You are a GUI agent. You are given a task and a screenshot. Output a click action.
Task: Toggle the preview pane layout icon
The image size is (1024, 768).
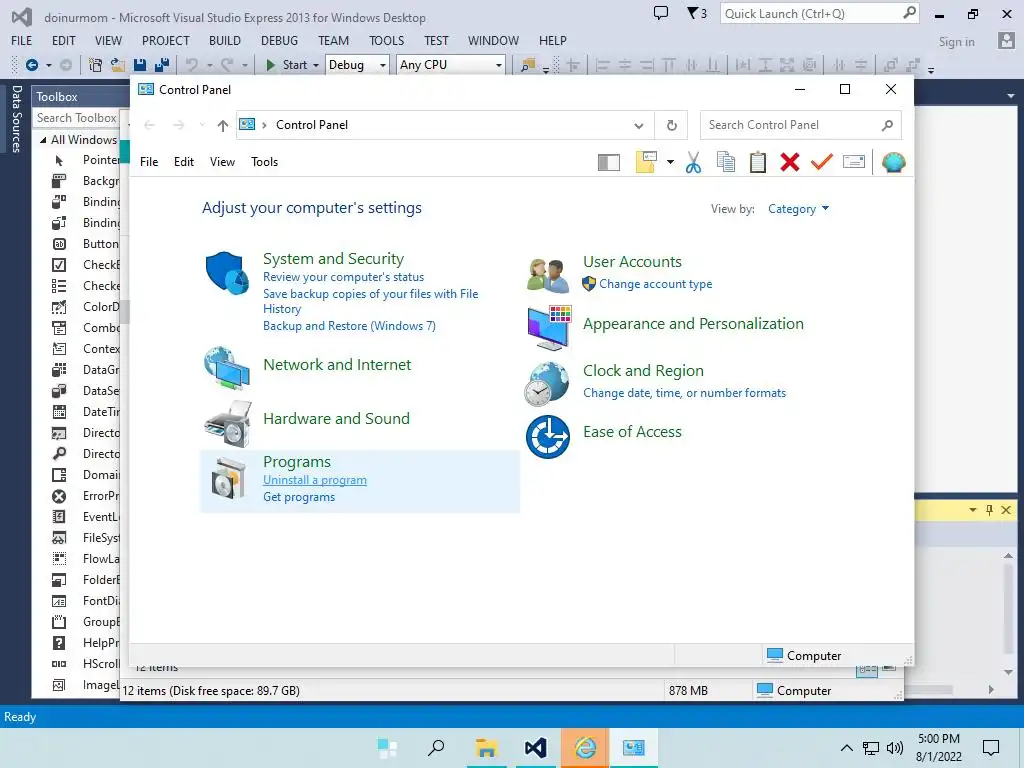tap(609, 162)
